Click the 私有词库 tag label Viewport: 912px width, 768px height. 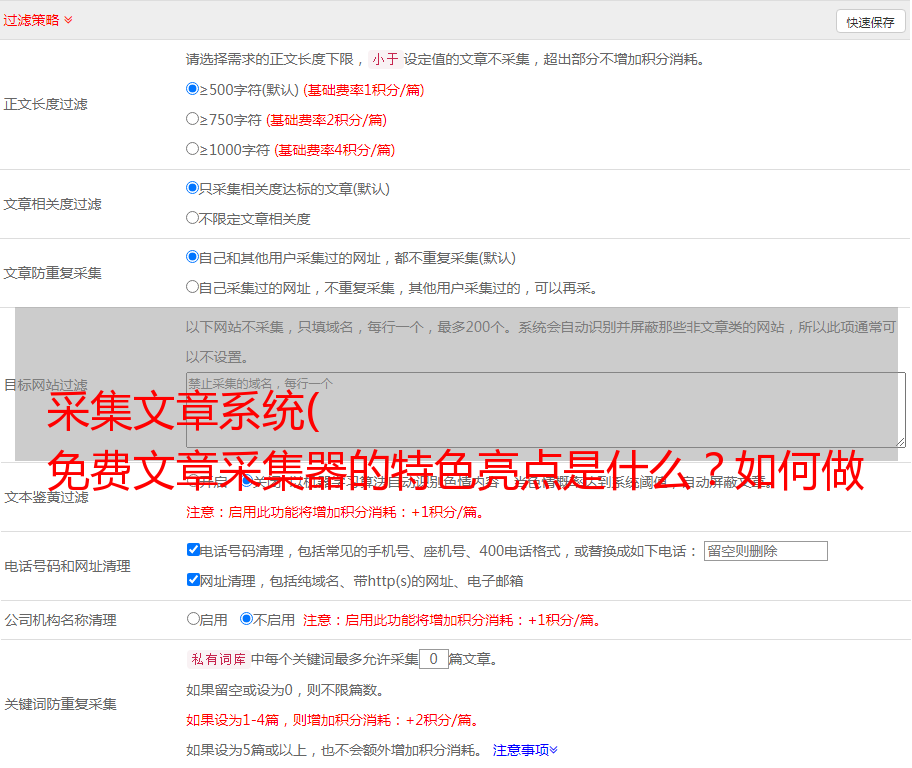[x=217, y=659]
